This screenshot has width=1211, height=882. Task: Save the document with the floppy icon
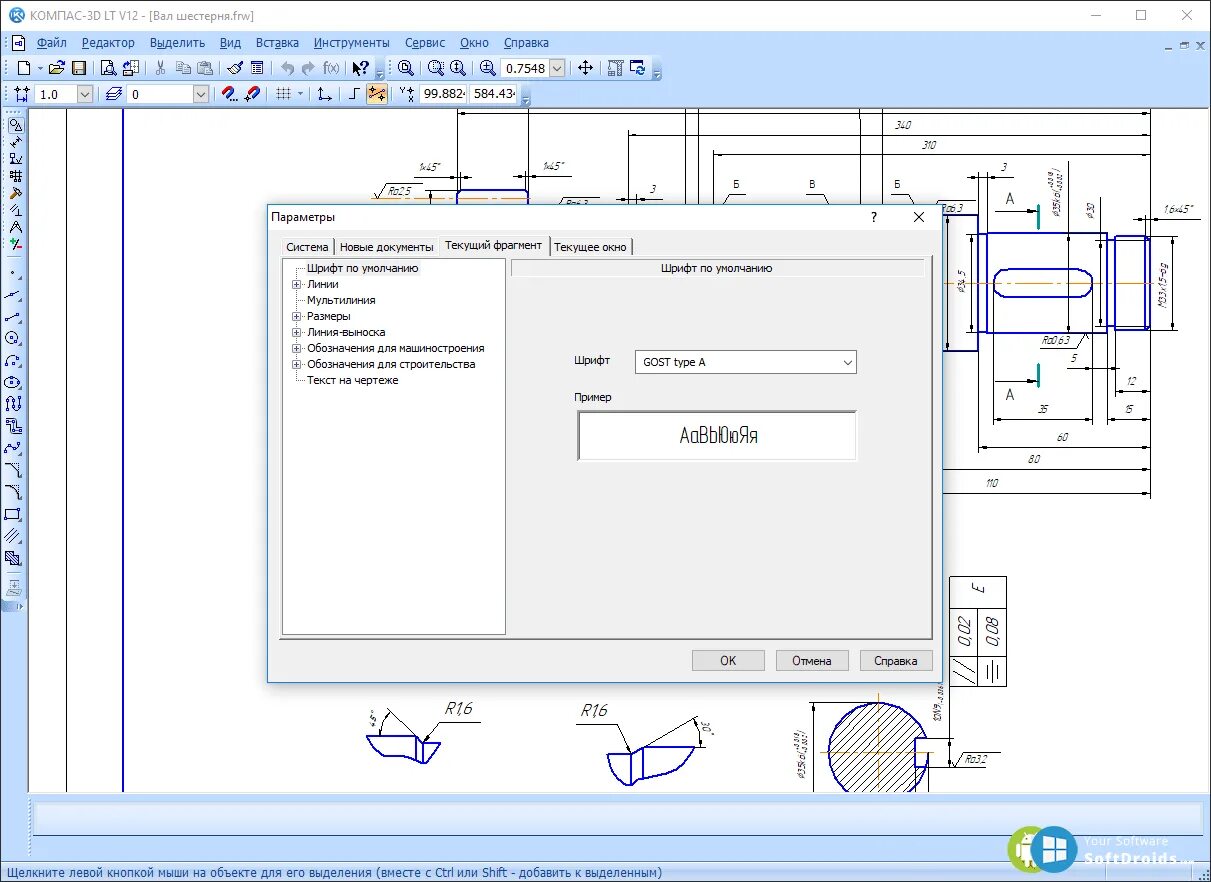[x=79, y=68]
